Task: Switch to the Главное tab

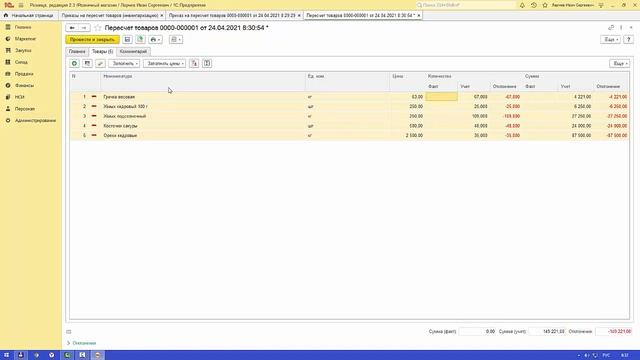Action: click(x=77, y=51)
